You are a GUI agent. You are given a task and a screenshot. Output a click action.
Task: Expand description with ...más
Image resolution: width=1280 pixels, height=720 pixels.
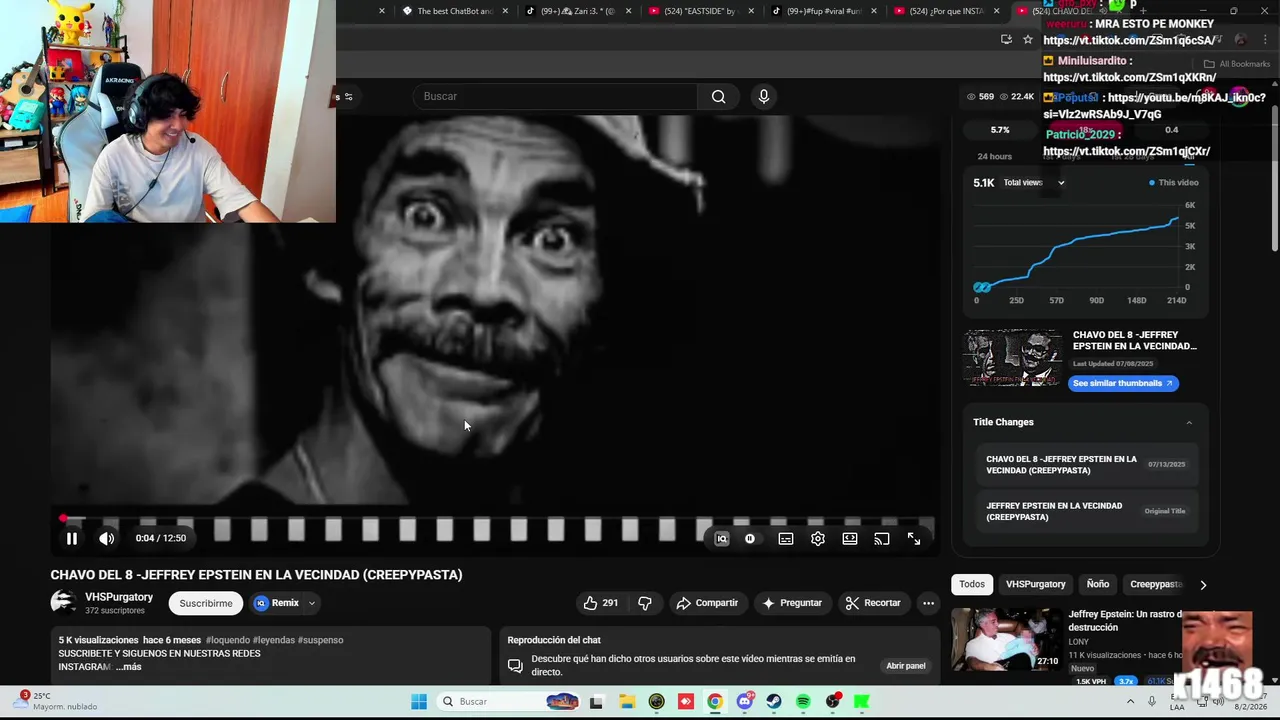coord(128,667)
